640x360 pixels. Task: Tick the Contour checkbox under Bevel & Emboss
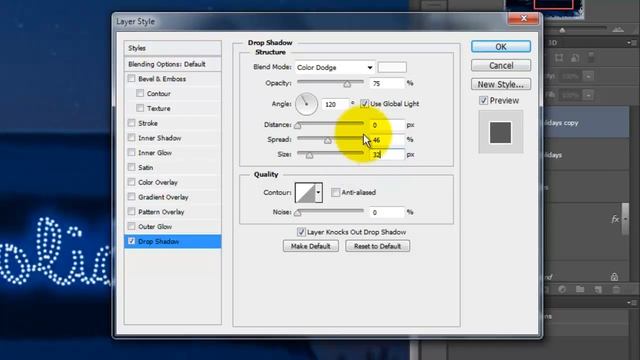(x=140, y=93)
